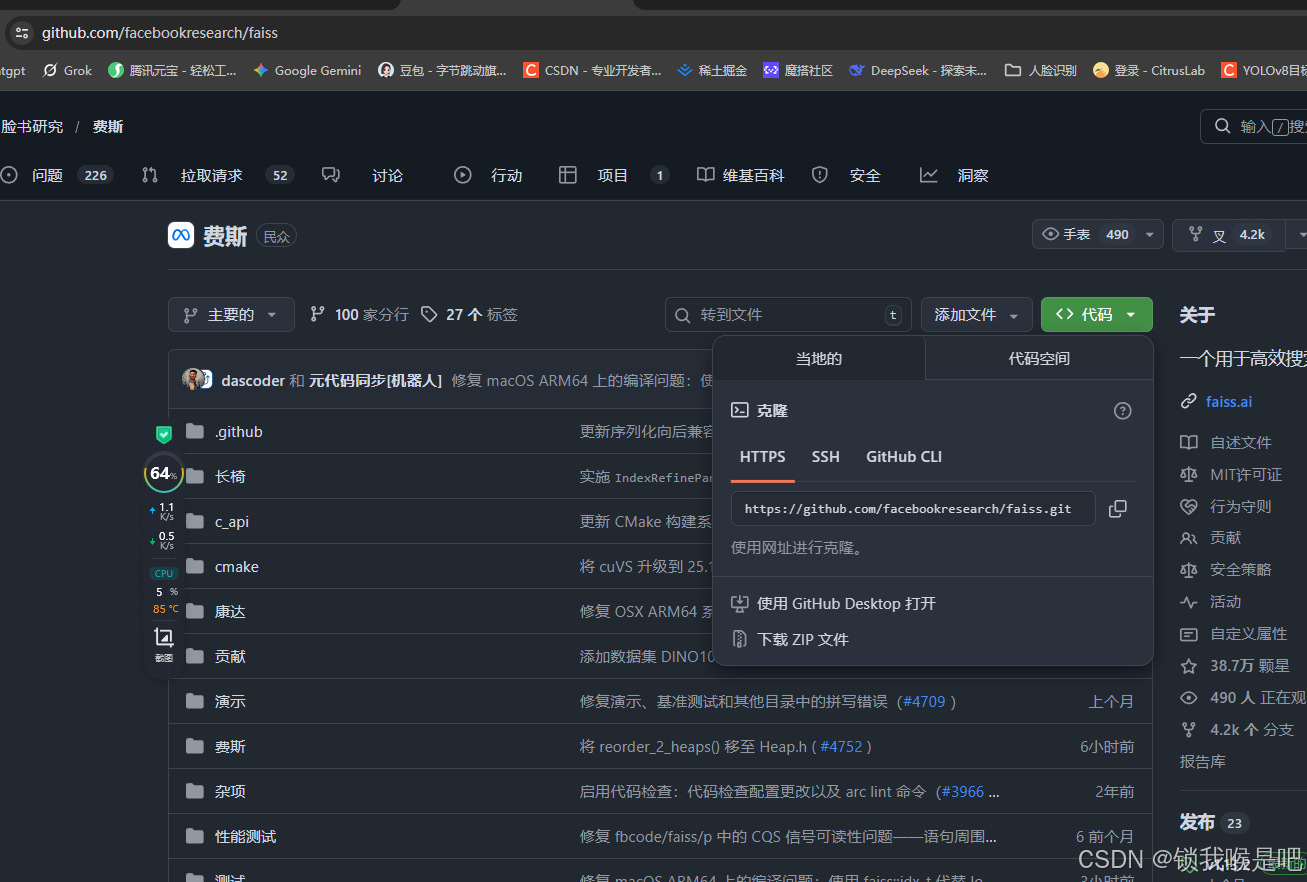The height and width of the screenshot is (882, 1307).
Task: Expand the 主要的 branch dropdown
Action: click(231, 315)
